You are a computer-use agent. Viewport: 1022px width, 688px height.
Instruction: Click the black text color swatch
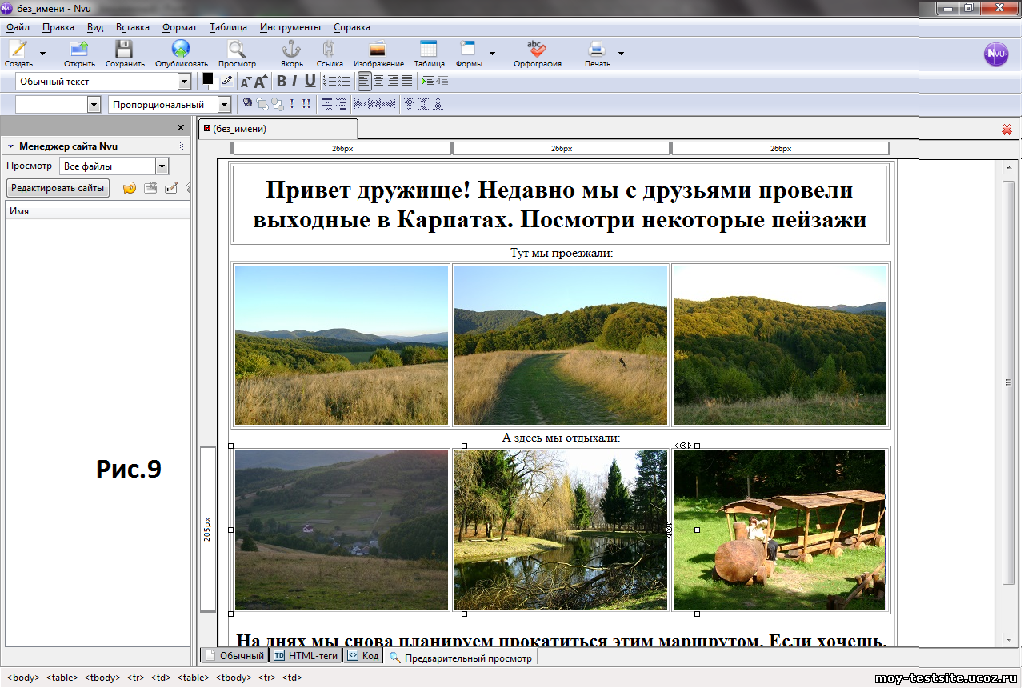pyautogui.click(x=208, y=78)
